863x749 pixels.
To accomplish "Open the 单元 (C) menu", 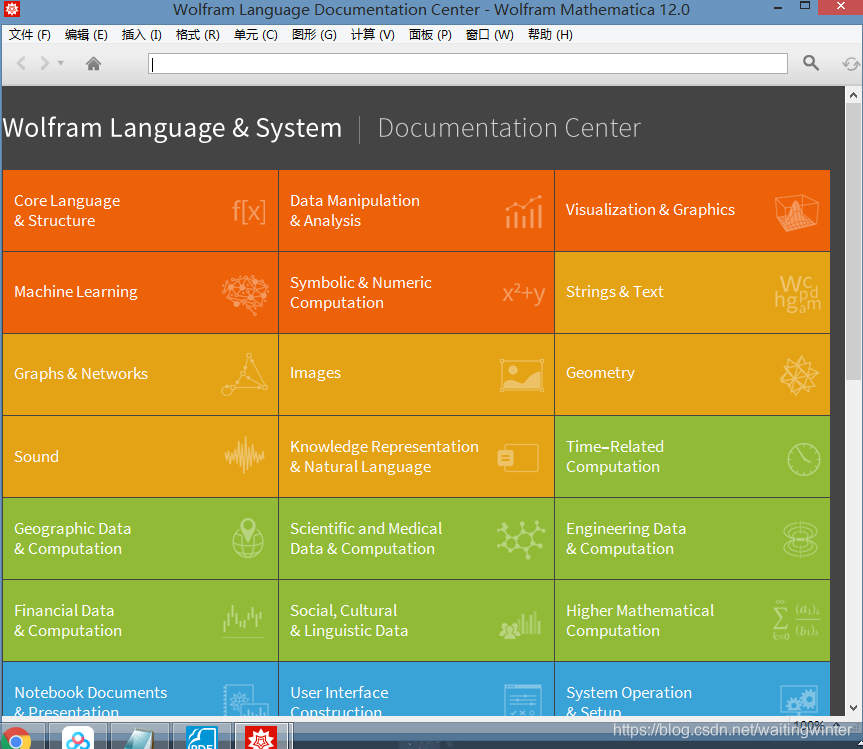I will tap(255, 35).
